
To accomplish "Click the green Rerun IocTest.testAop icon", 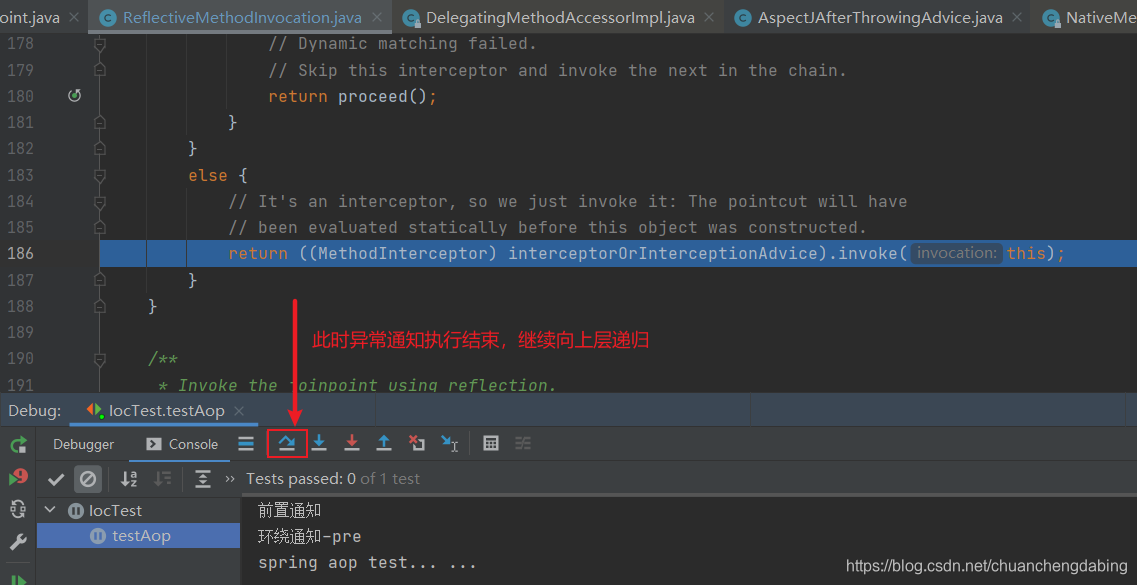I will pyautogui.click(x=17, y=444).
